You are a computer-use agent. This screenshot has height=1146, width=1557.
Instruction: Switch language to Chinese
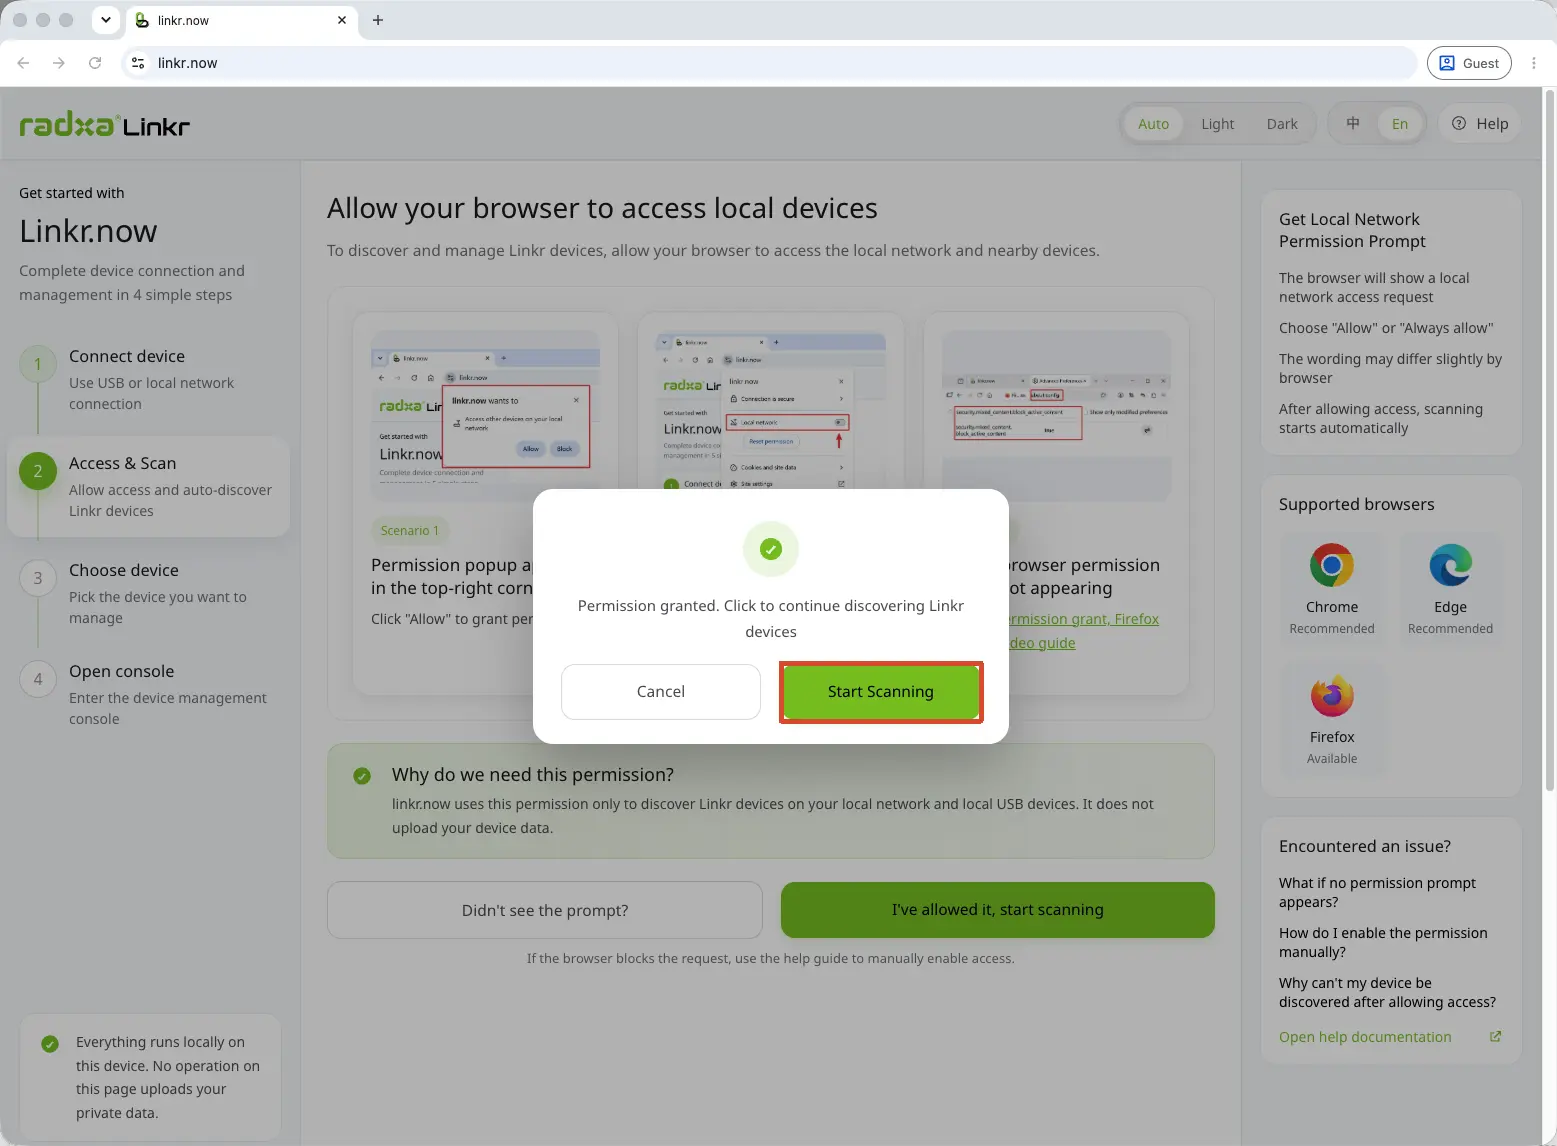tap(1353, 124)
